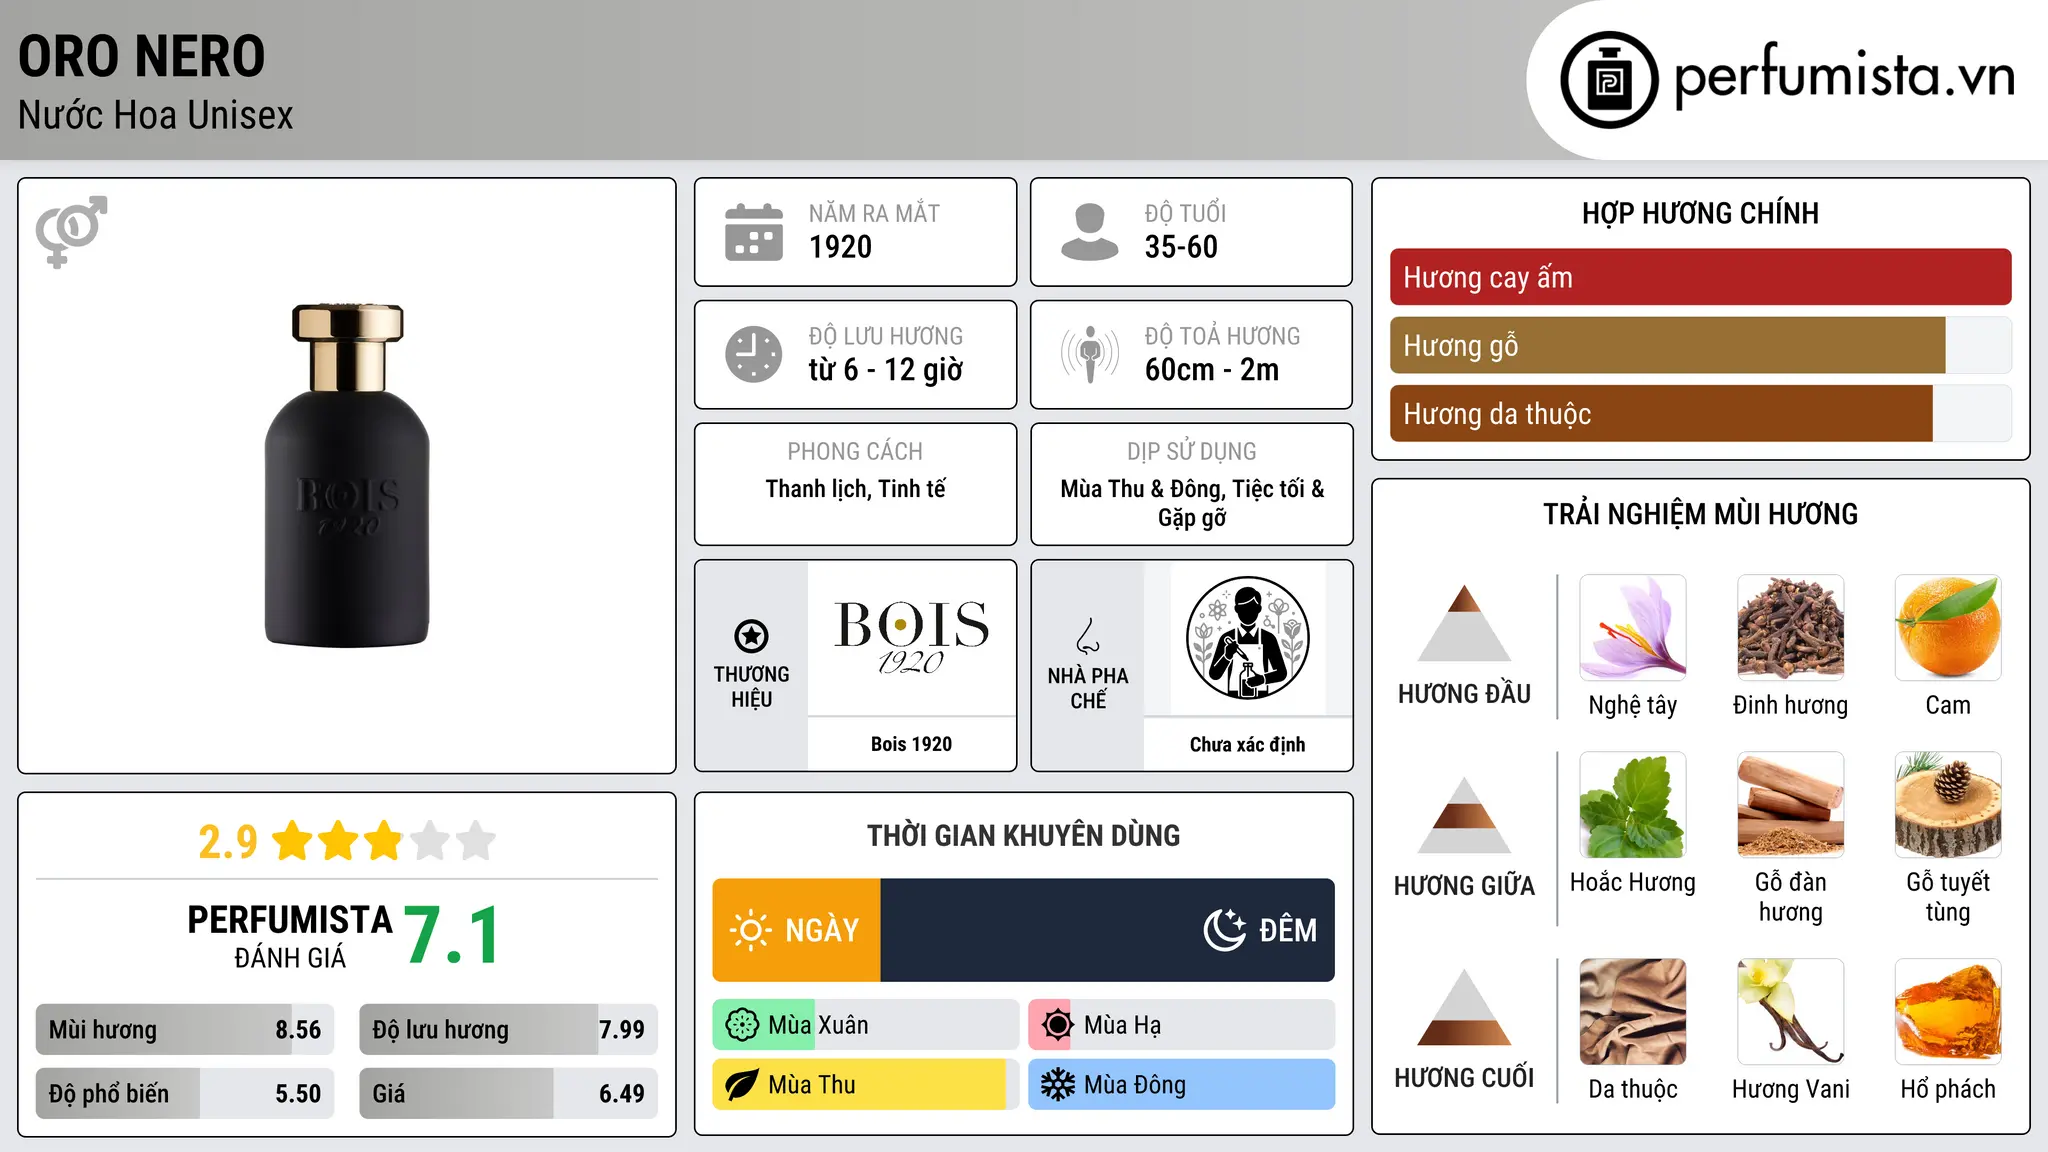Click the blue Mùa Đông season bar

tap(1181, 1085)
